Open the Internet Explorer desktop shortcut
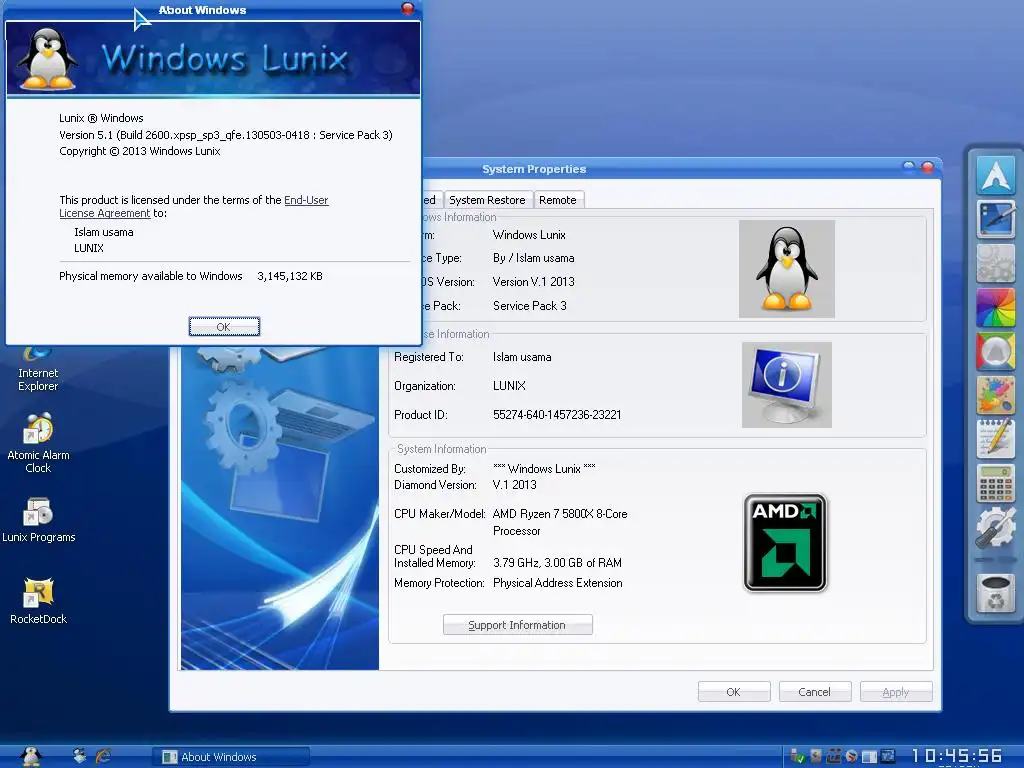 click(x=38, y=368)
